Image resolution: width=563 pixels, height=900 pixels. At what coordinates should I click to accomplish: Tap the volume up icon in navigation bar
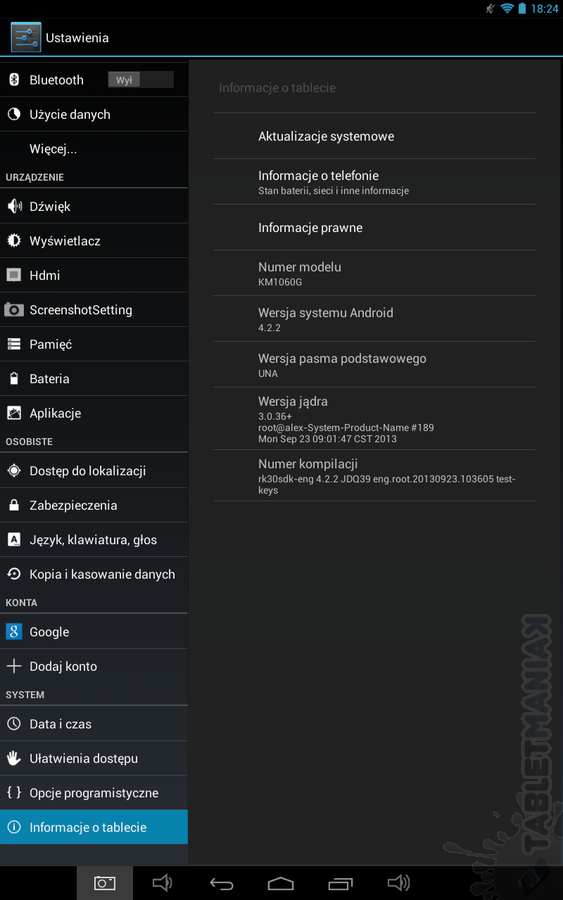[399, 883]
